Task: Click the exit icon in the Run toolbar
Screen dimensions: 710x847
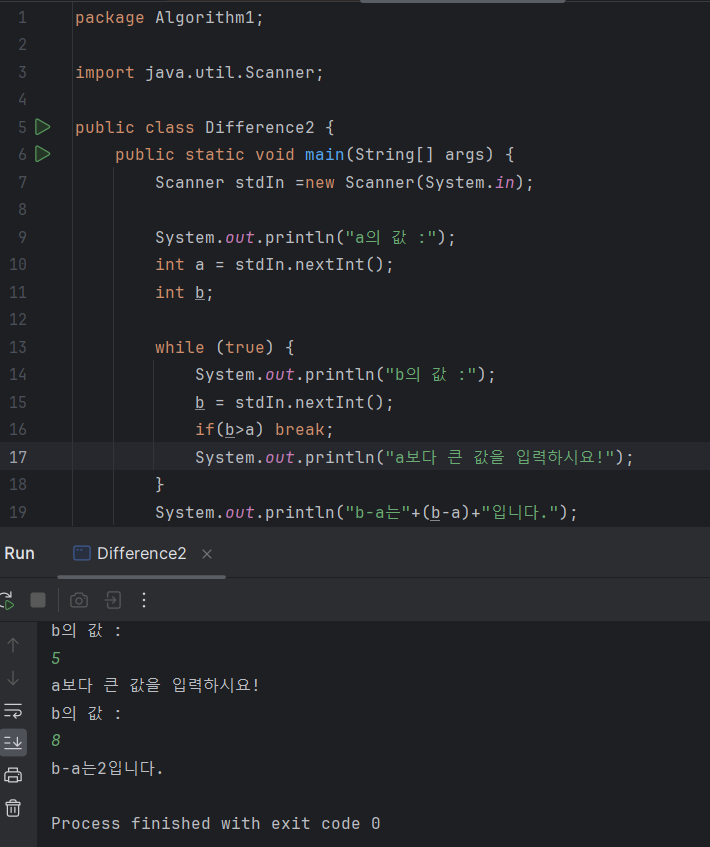Action: coord(113,600)
